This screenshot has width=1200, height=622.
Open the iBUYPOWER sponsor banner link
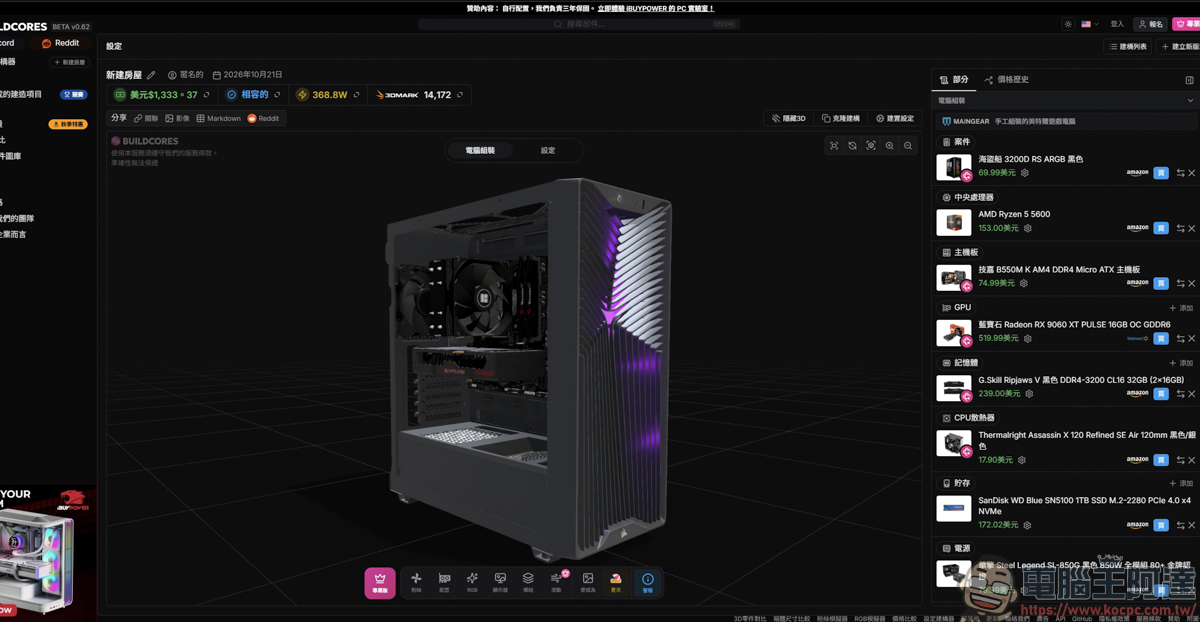coord(655,8)
